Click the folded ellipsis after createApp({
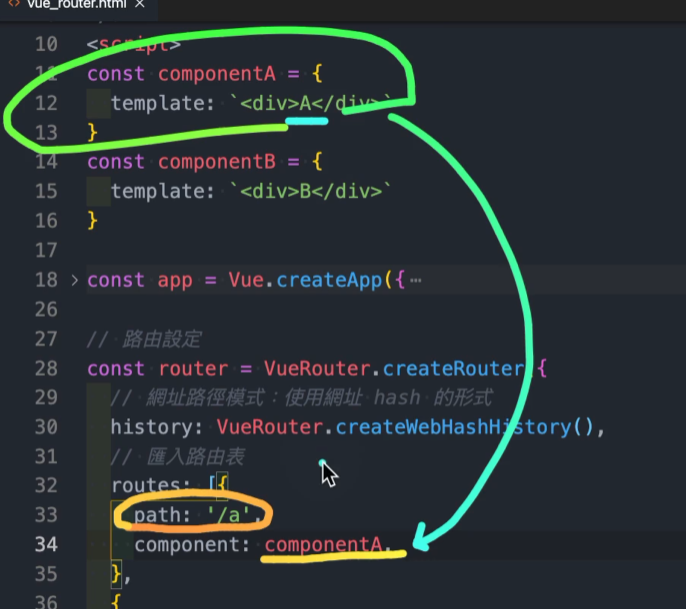The height and width of the screenshot is (609, 686). click(416, 280)
